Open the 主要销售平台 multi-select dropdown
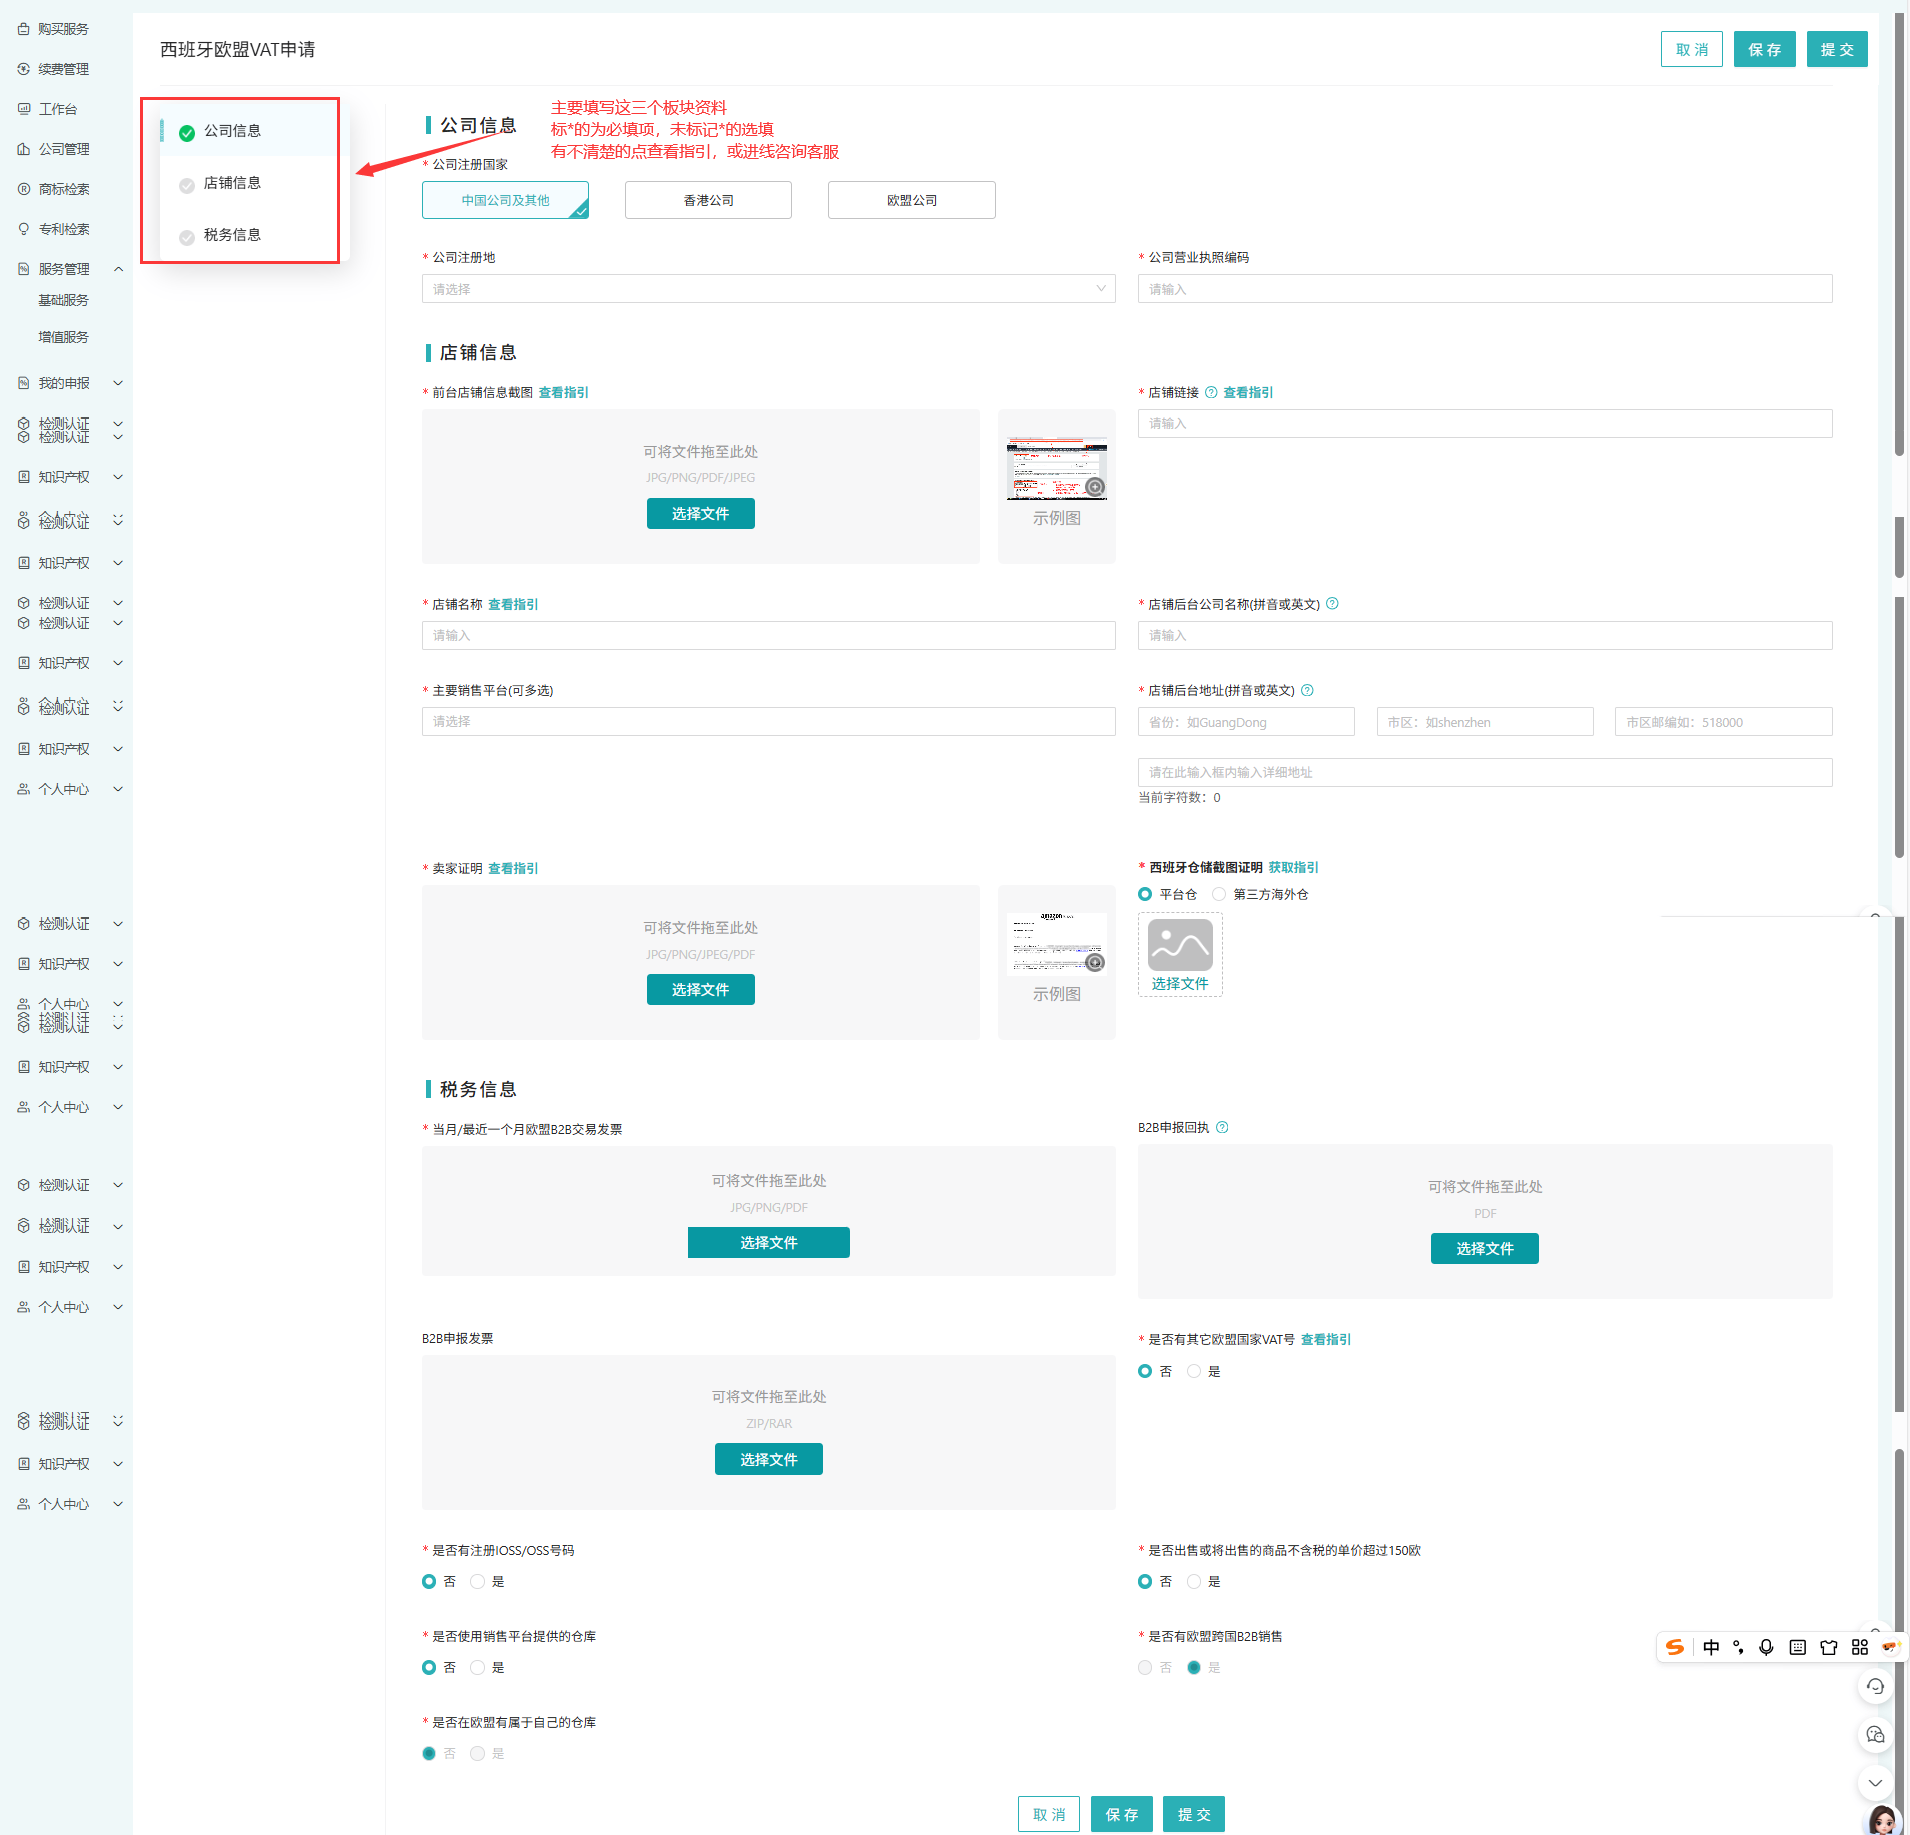The image size is (1910, 1835). [x=768, y=721]
